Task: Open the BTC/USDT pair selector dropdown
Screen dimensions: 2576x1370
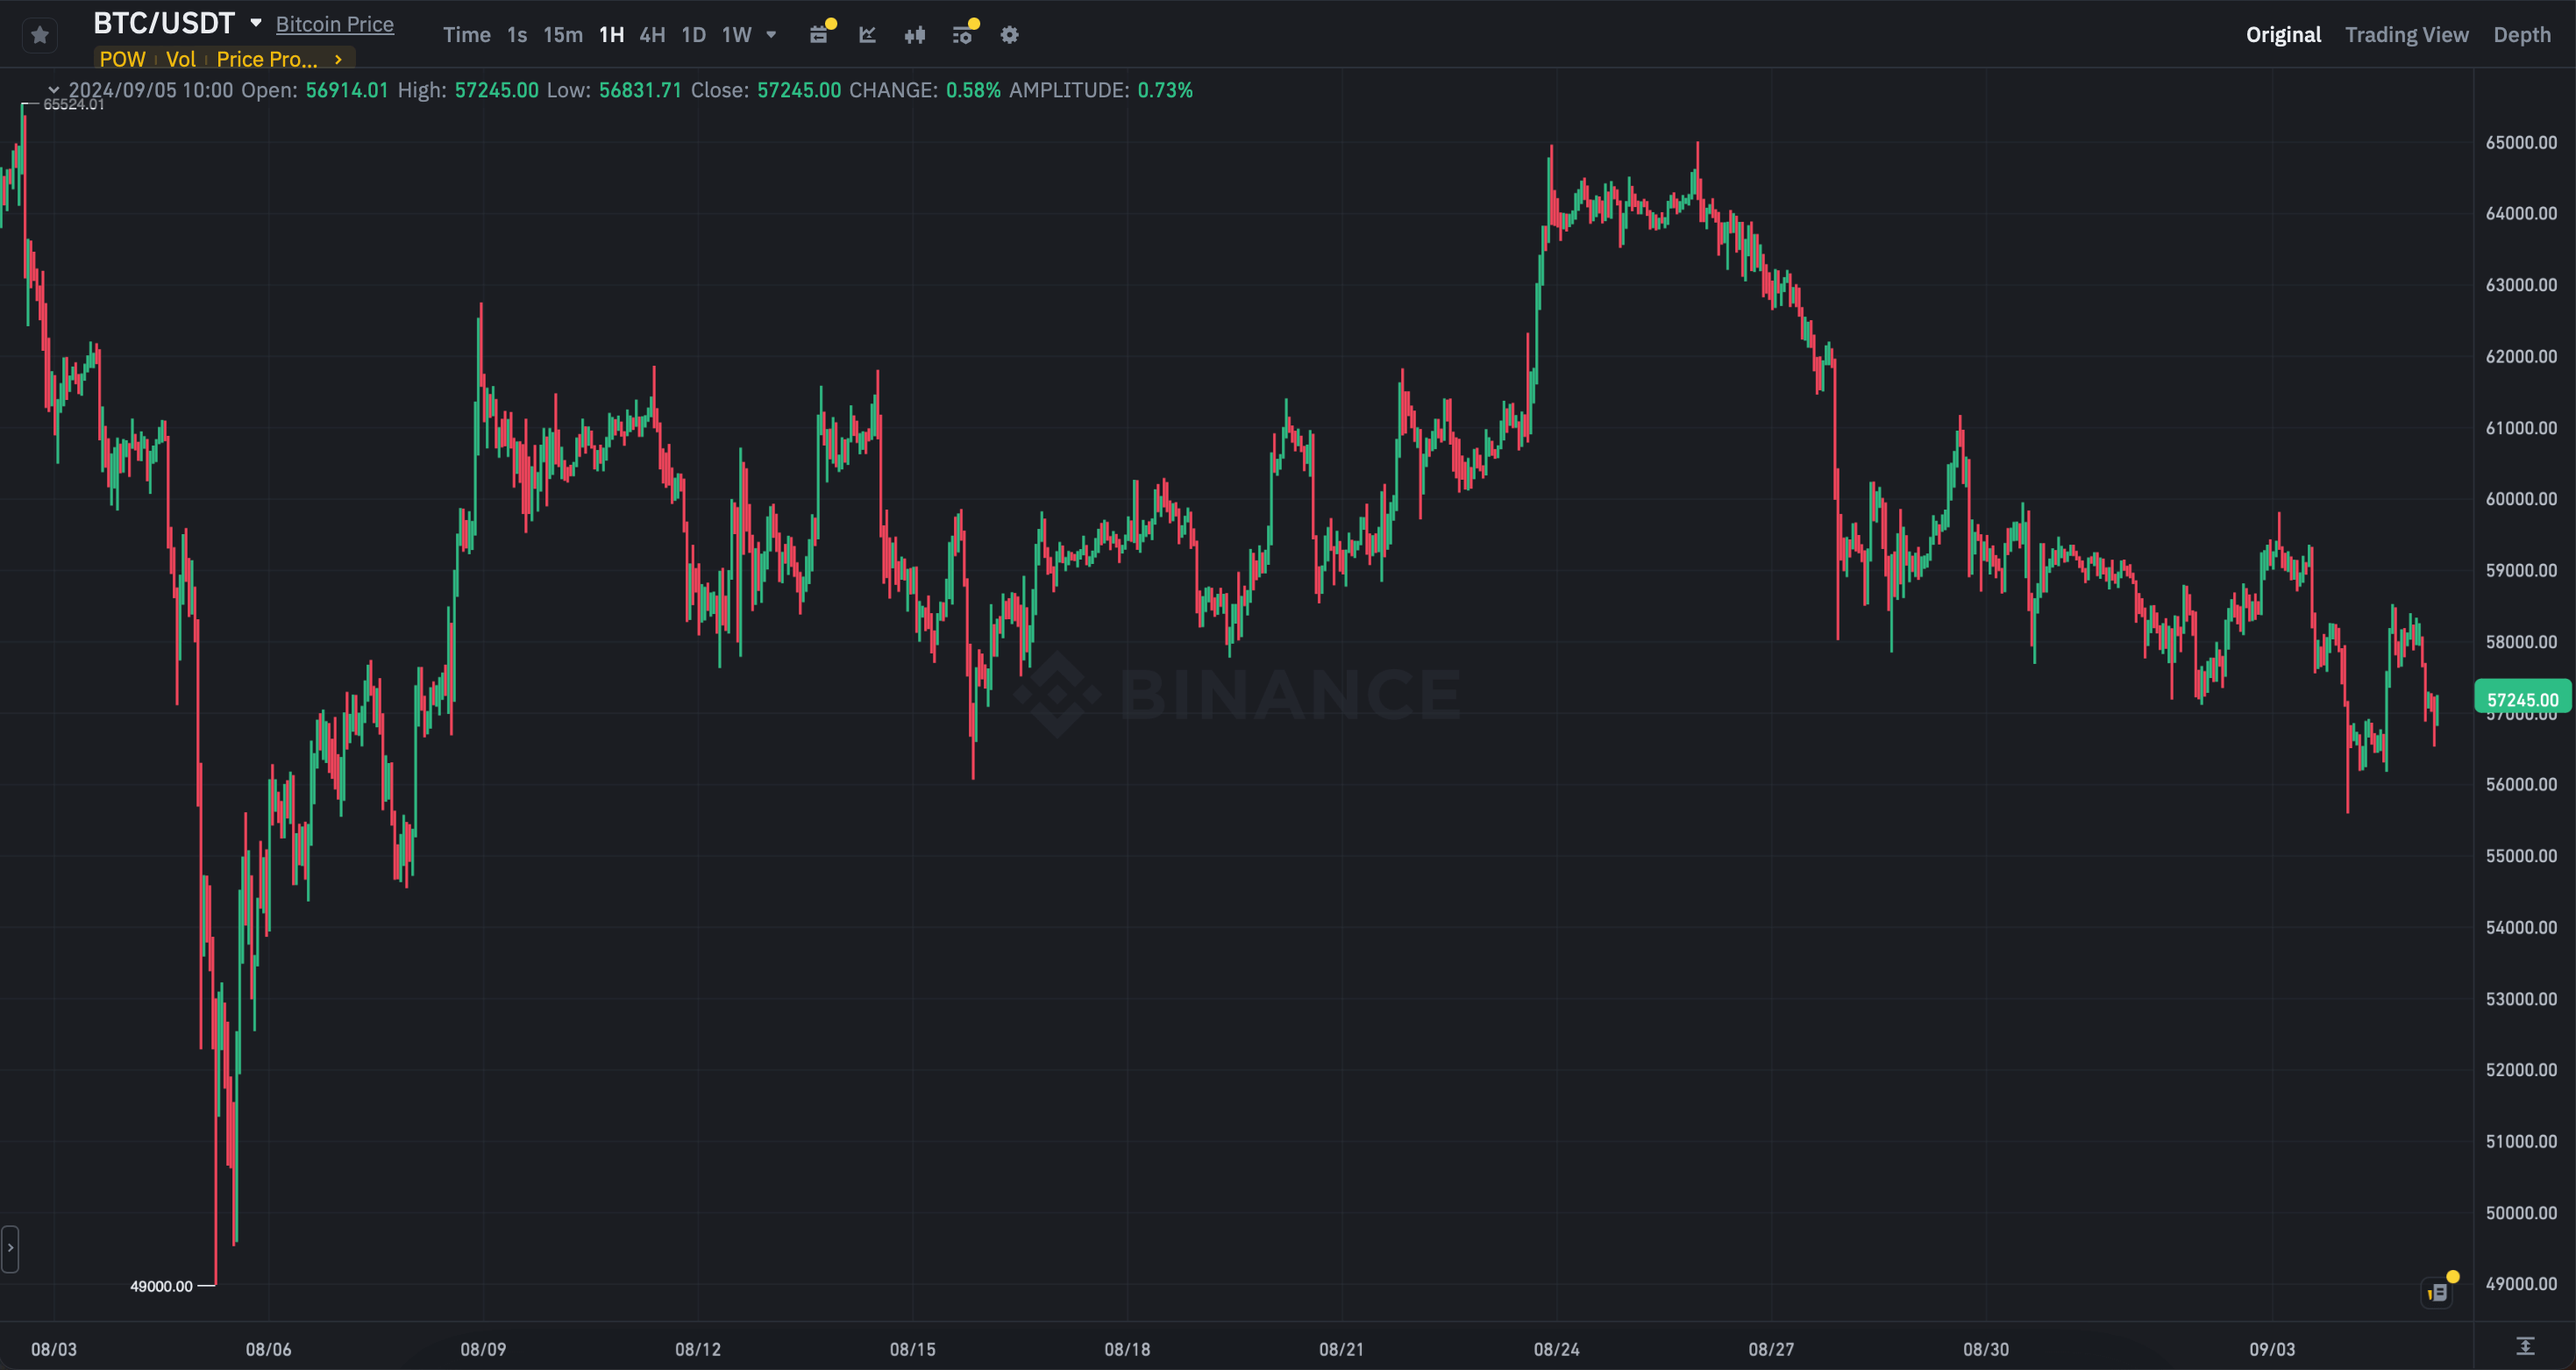Action: [256, 23]
